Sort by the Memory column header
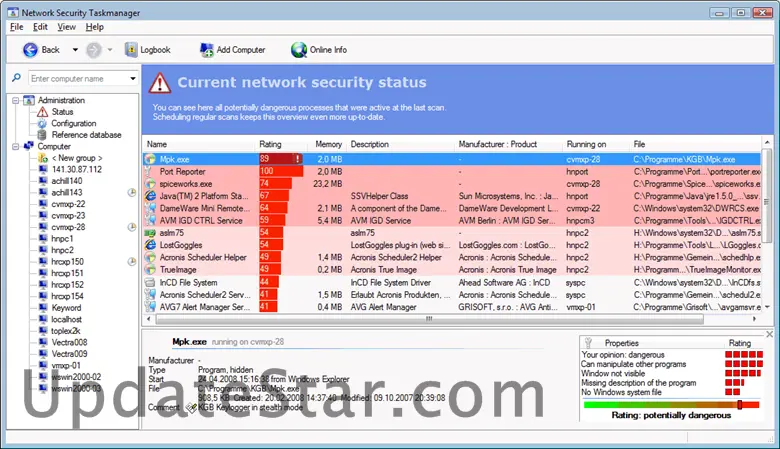780x449 pixels. coord(328,144)
